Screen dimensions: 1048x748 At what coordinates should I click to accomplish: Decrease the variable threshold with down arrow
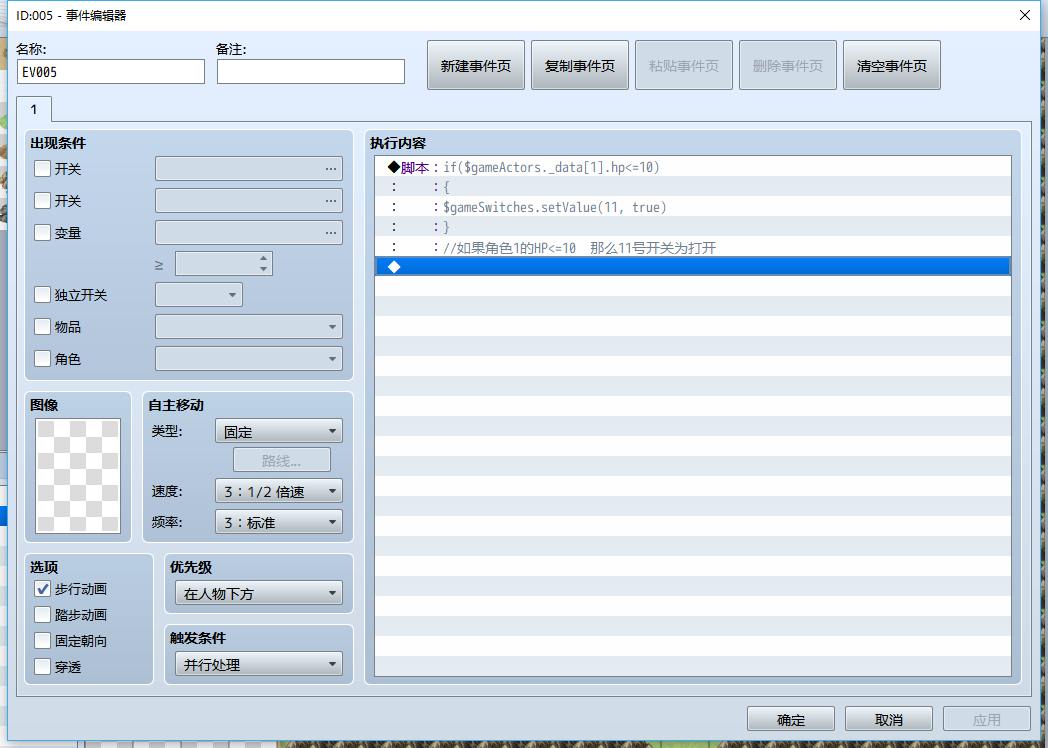coord(264,269)
